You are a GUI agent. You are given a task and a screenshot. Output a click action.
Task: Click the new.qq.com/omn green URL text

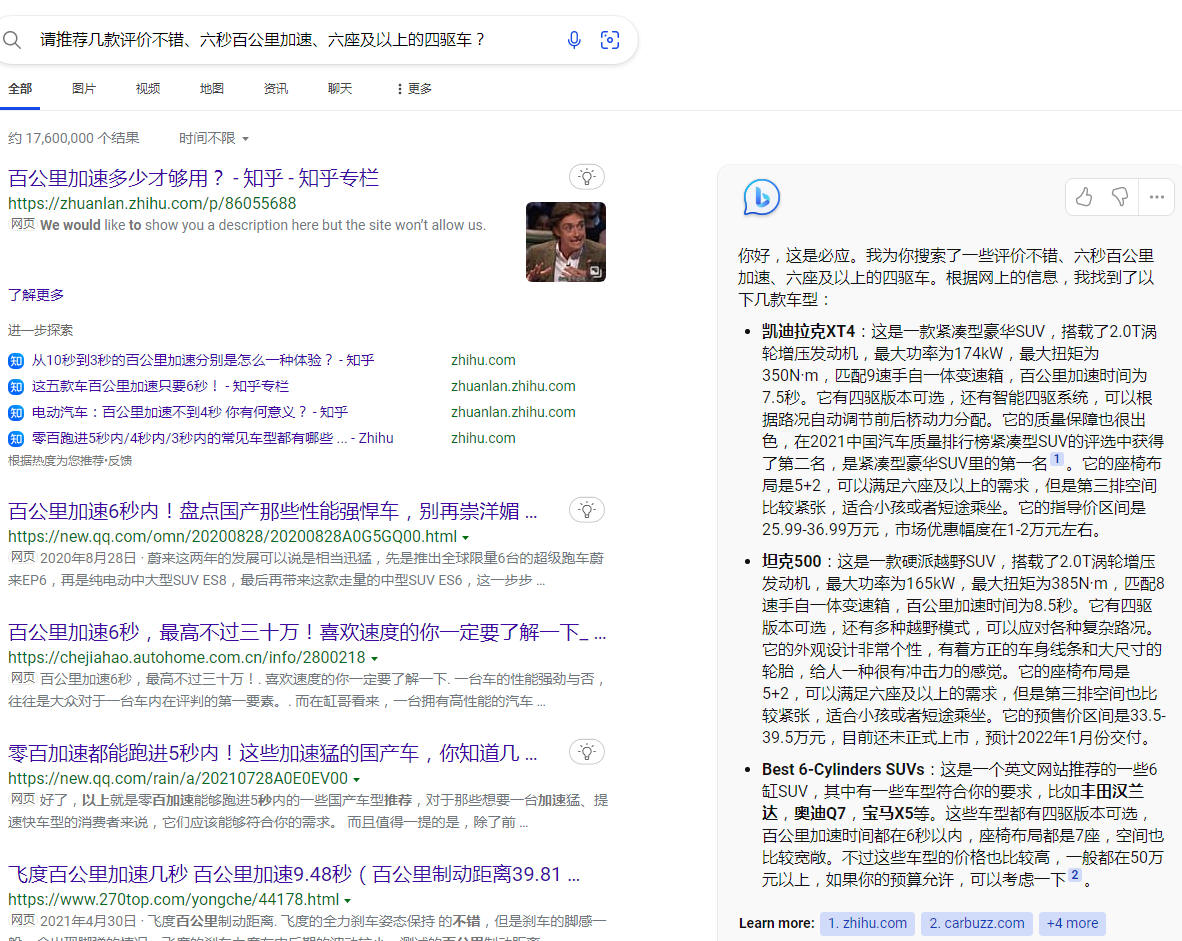pos(233,537)
